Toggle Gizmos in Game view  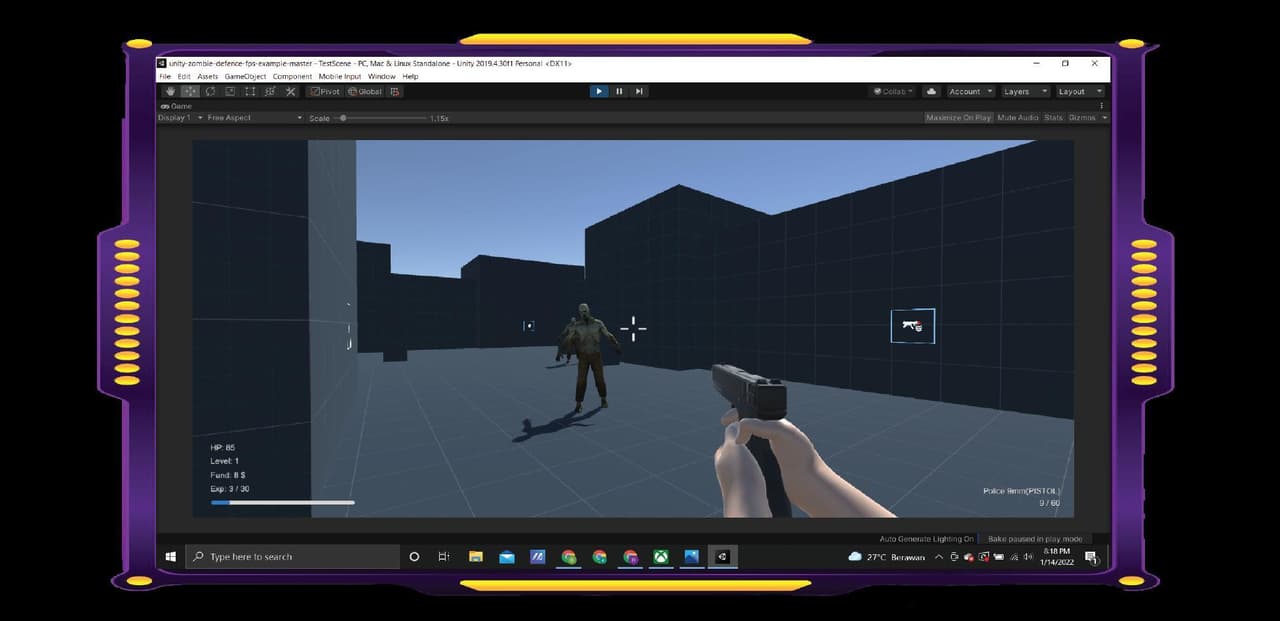(x=1082, y=118)
